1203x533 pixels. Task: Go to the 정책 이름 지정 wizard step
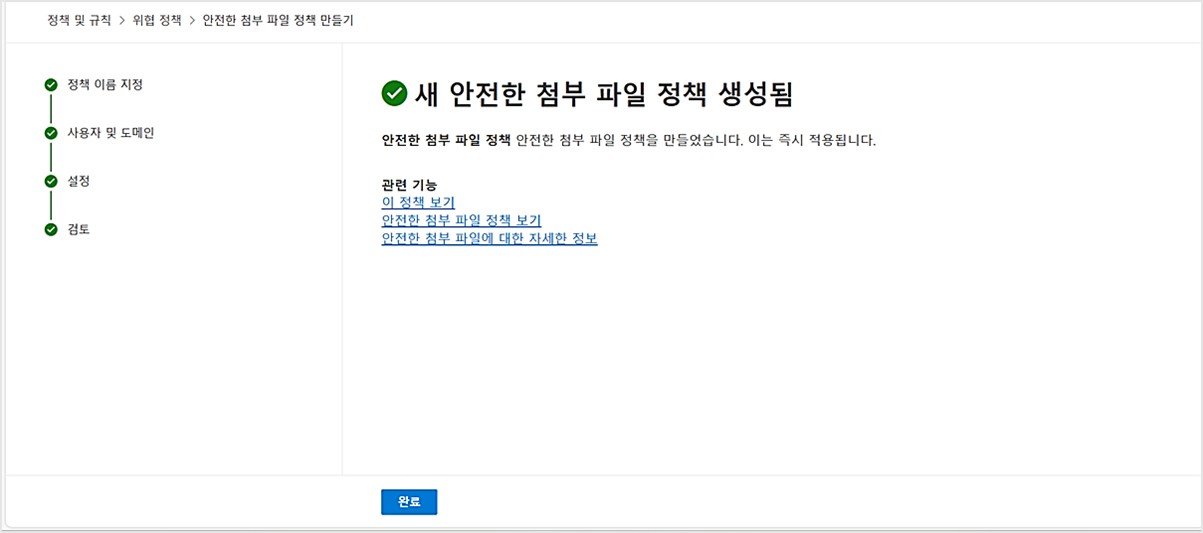[x=105, y=85]
